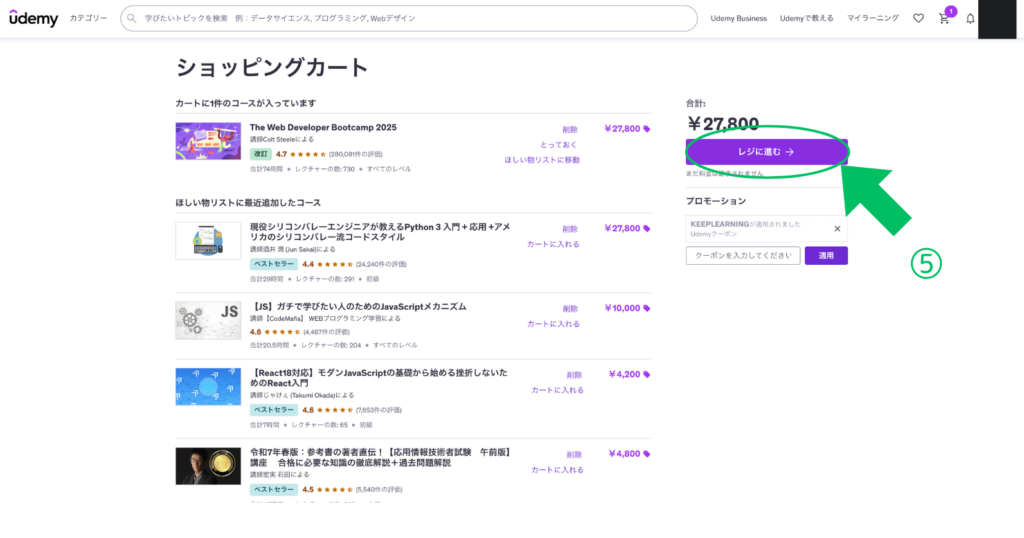Add Python 3 入門 course to cart

pyautogui.click(x=553, y=244)
